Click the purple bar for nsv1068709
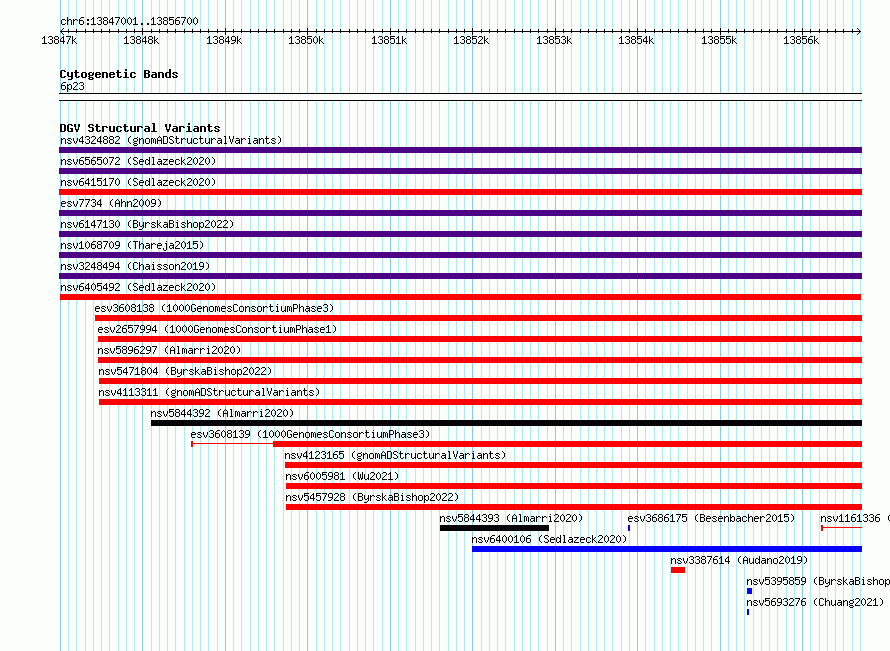Image resolution: width=890 pixels, height=651 pixels. 460,255
